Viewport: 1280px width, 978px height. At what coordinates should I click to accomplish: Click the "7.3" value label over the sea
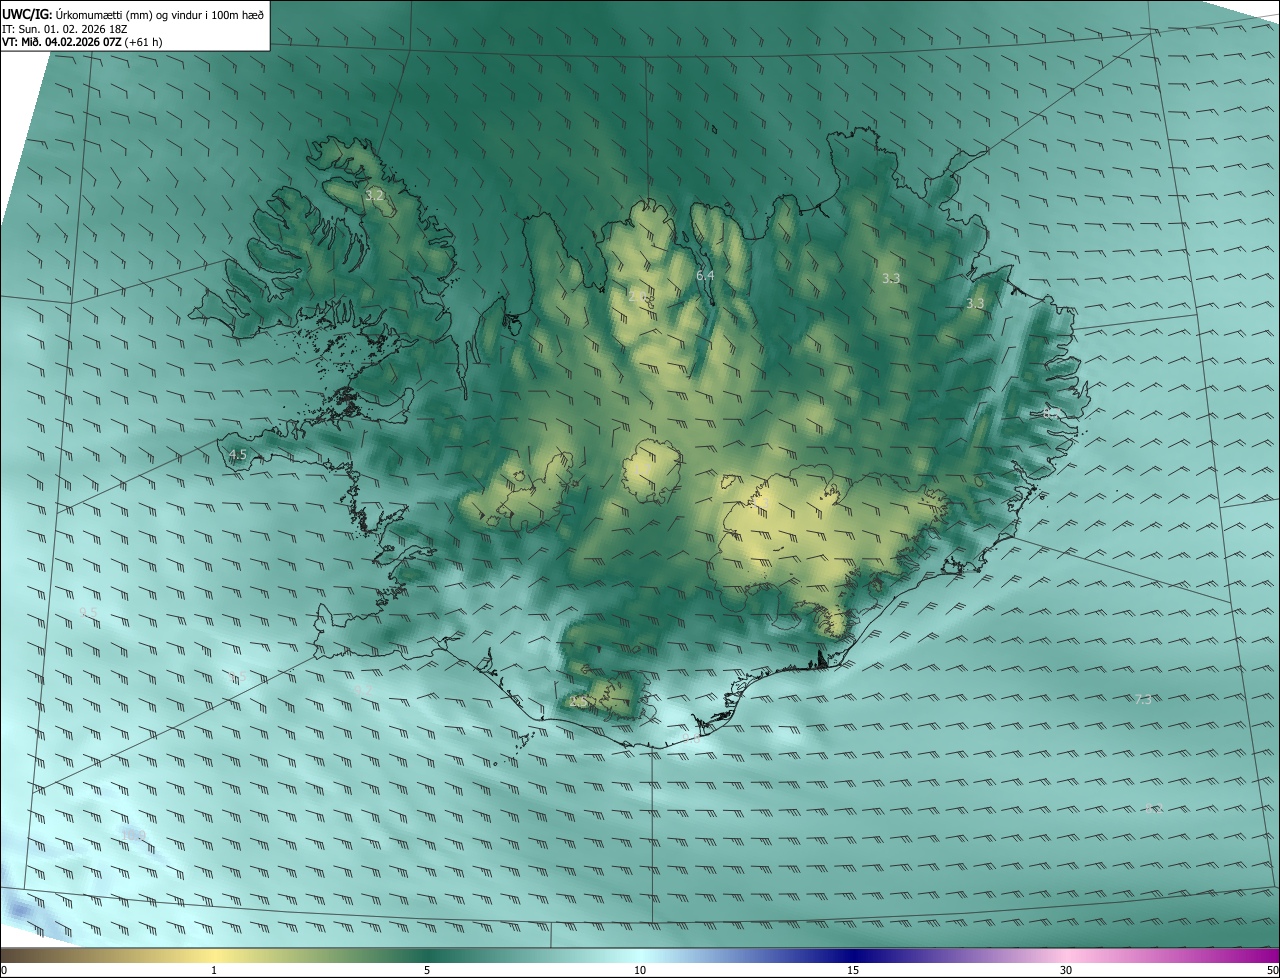1143,699
